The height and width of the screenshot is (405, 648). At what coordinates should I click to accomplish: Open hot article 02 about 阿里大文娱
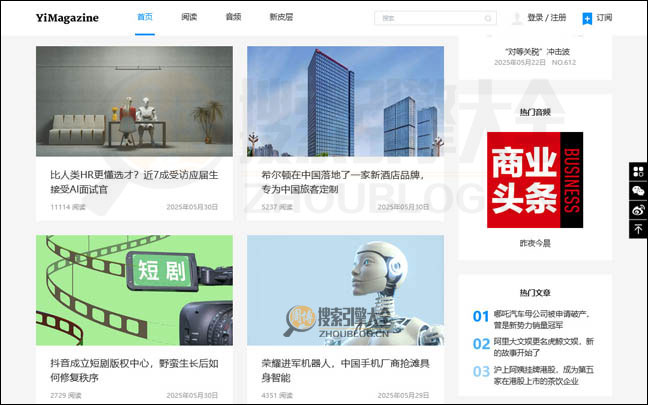pyautogui.click(x=543, y=347)
